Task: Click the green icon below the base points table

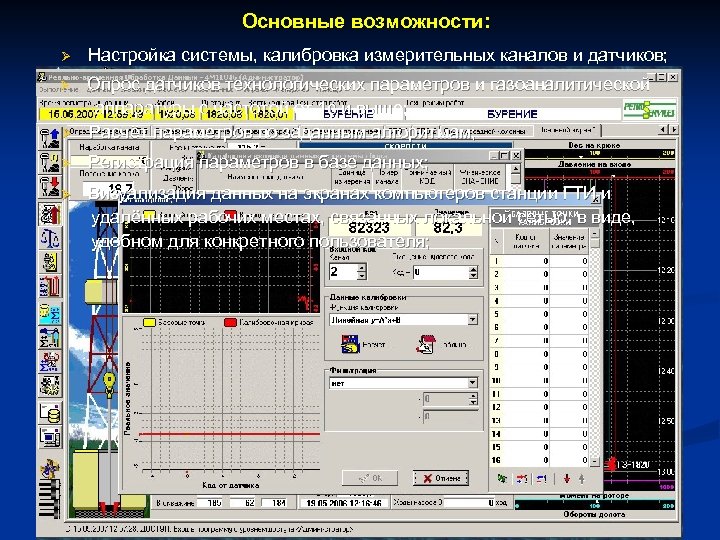Action: [502, 478]
